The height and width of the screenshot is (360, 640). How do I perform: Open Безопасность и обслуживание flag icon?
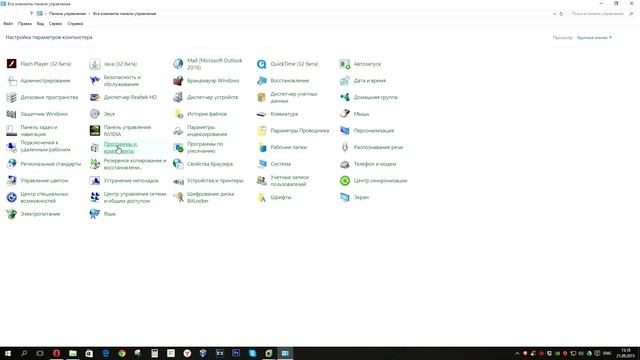95,80
